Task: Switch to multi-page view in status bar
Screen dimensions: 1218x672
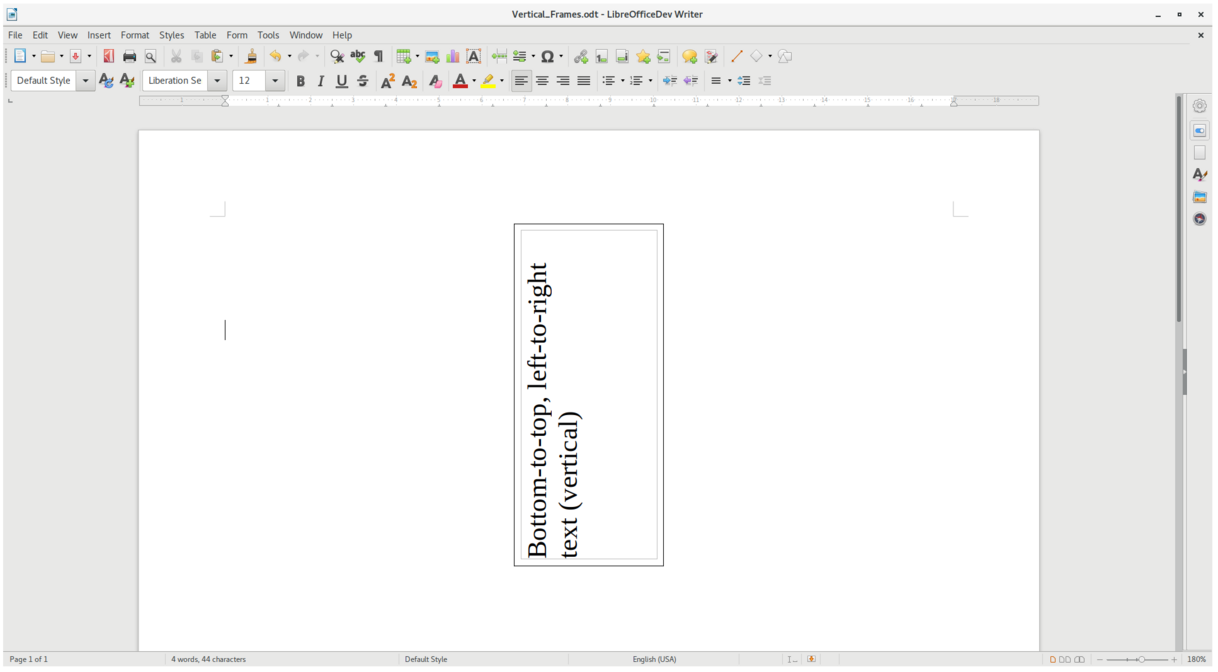Action: [x=1065, y=659]
